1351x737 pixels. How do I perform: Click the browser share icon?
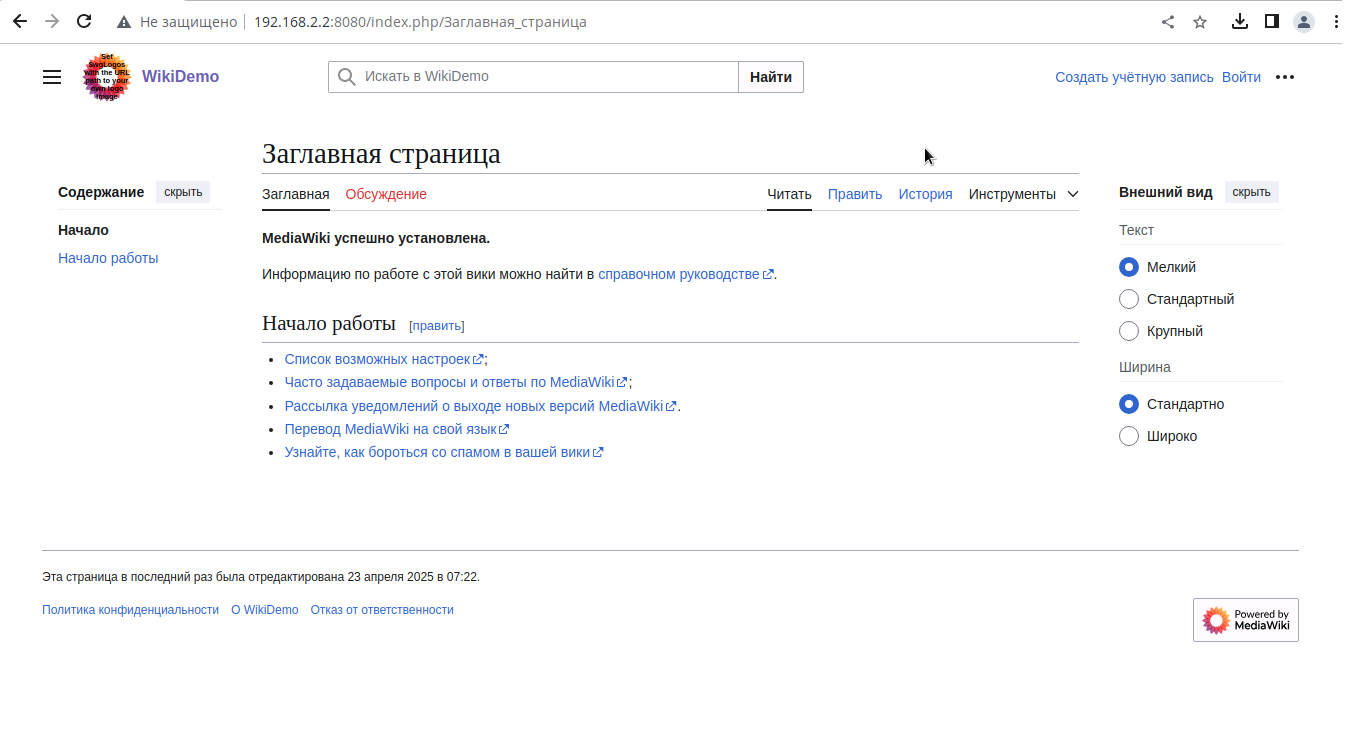1167,22
